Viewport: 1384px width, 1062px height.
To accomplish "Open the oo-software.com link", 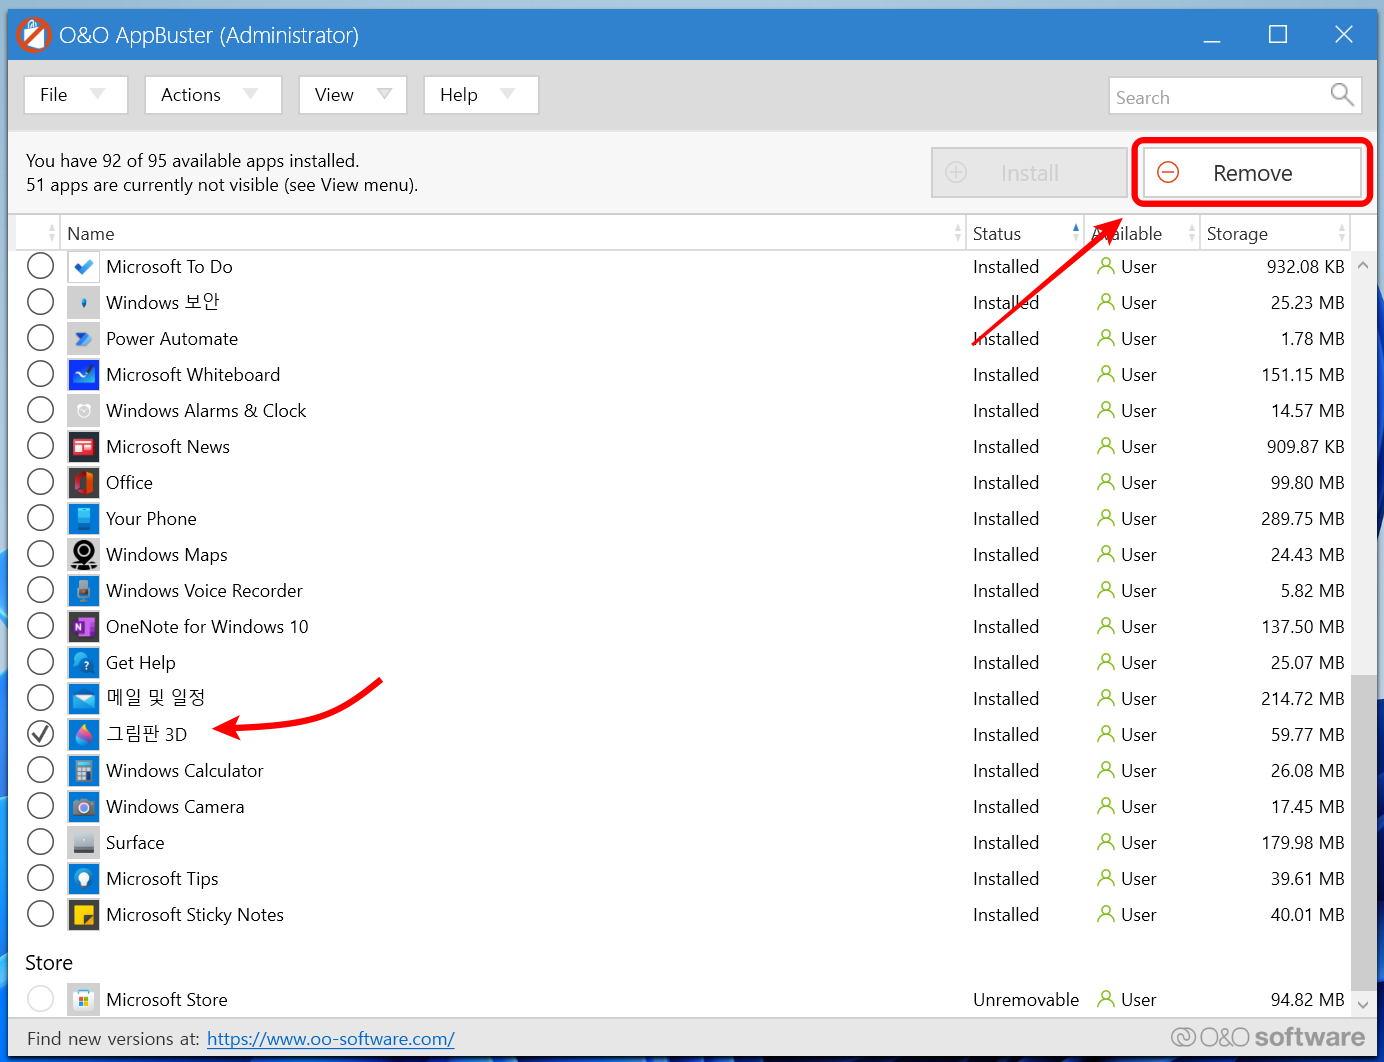I will pyautogui.click(x=331, y=1039).
